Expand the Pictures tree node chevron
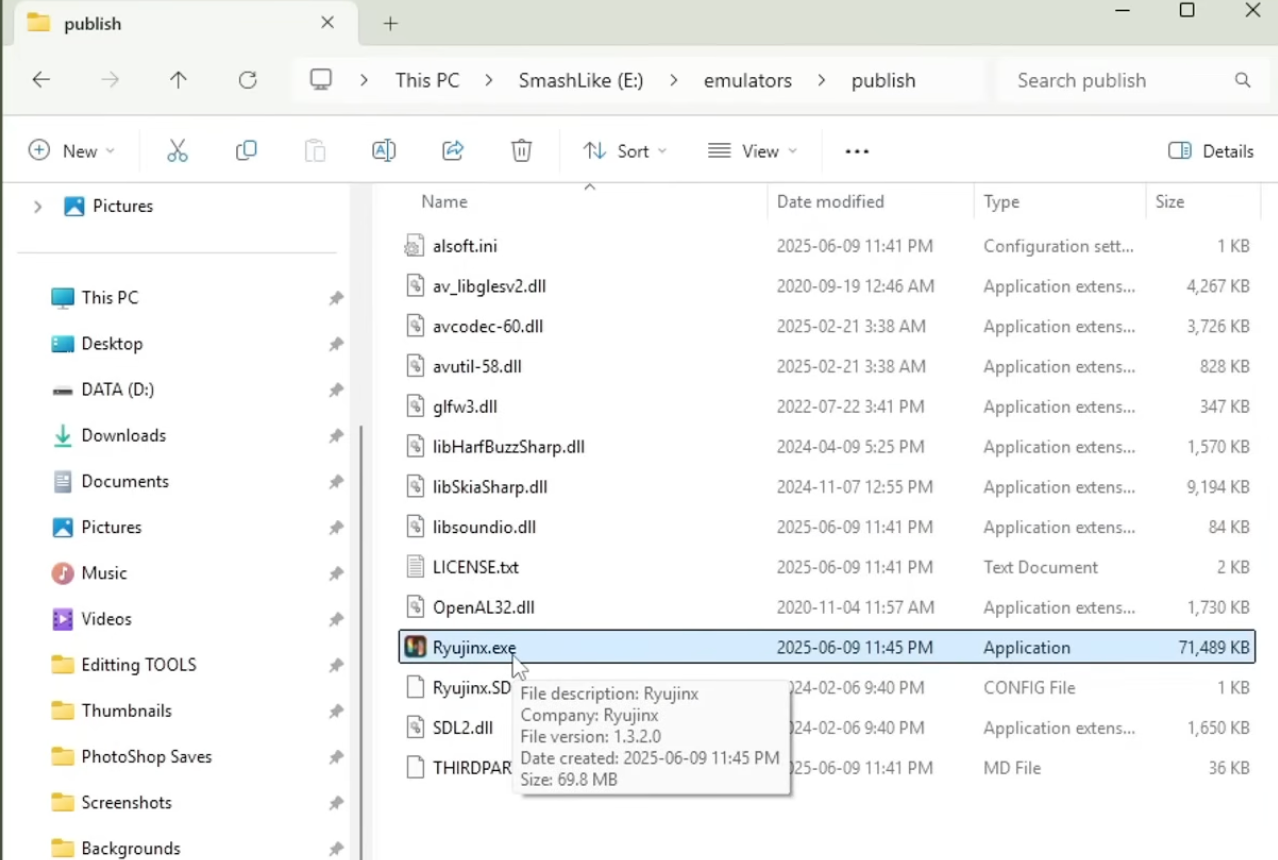Screen dimensions: 1278x860 click(x=37, y=206)
